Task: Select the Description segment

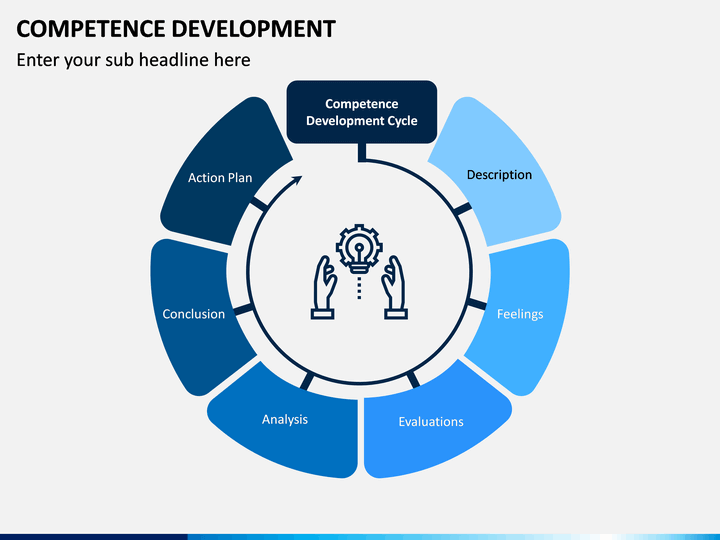Action: (x=495, y=172)
